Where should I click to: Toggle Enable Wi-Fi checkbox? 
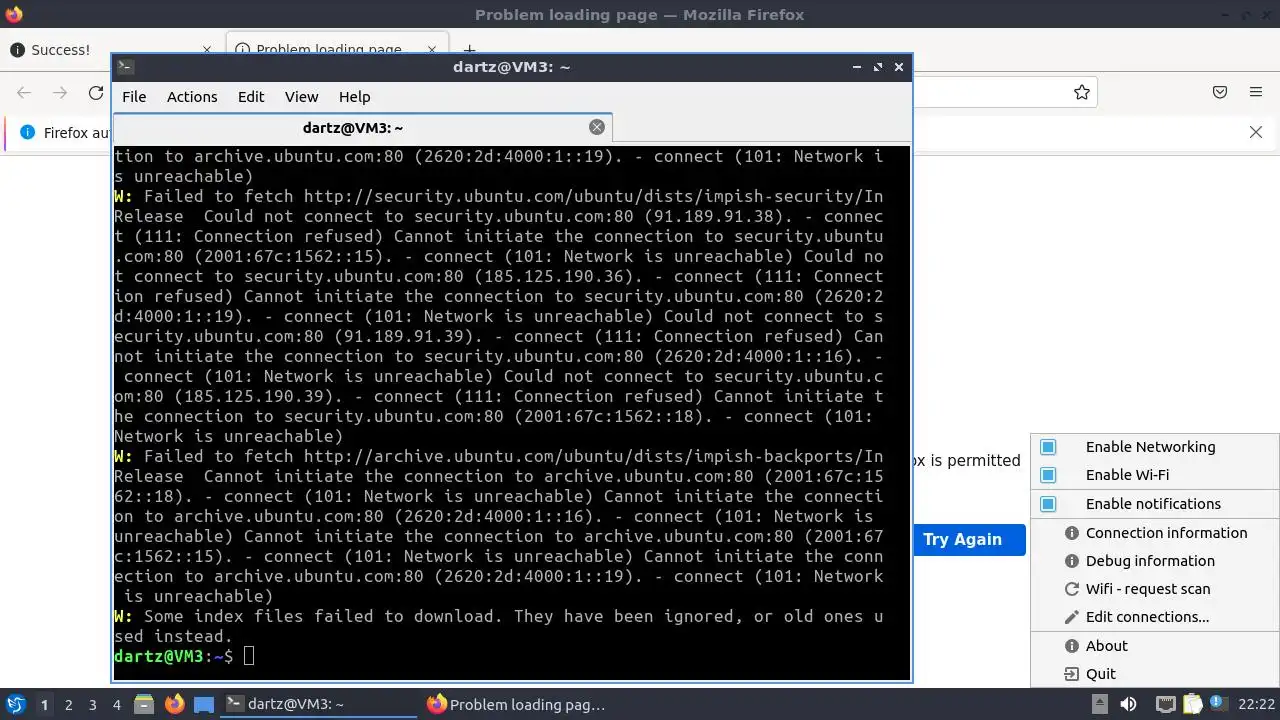click(1048, 475)
